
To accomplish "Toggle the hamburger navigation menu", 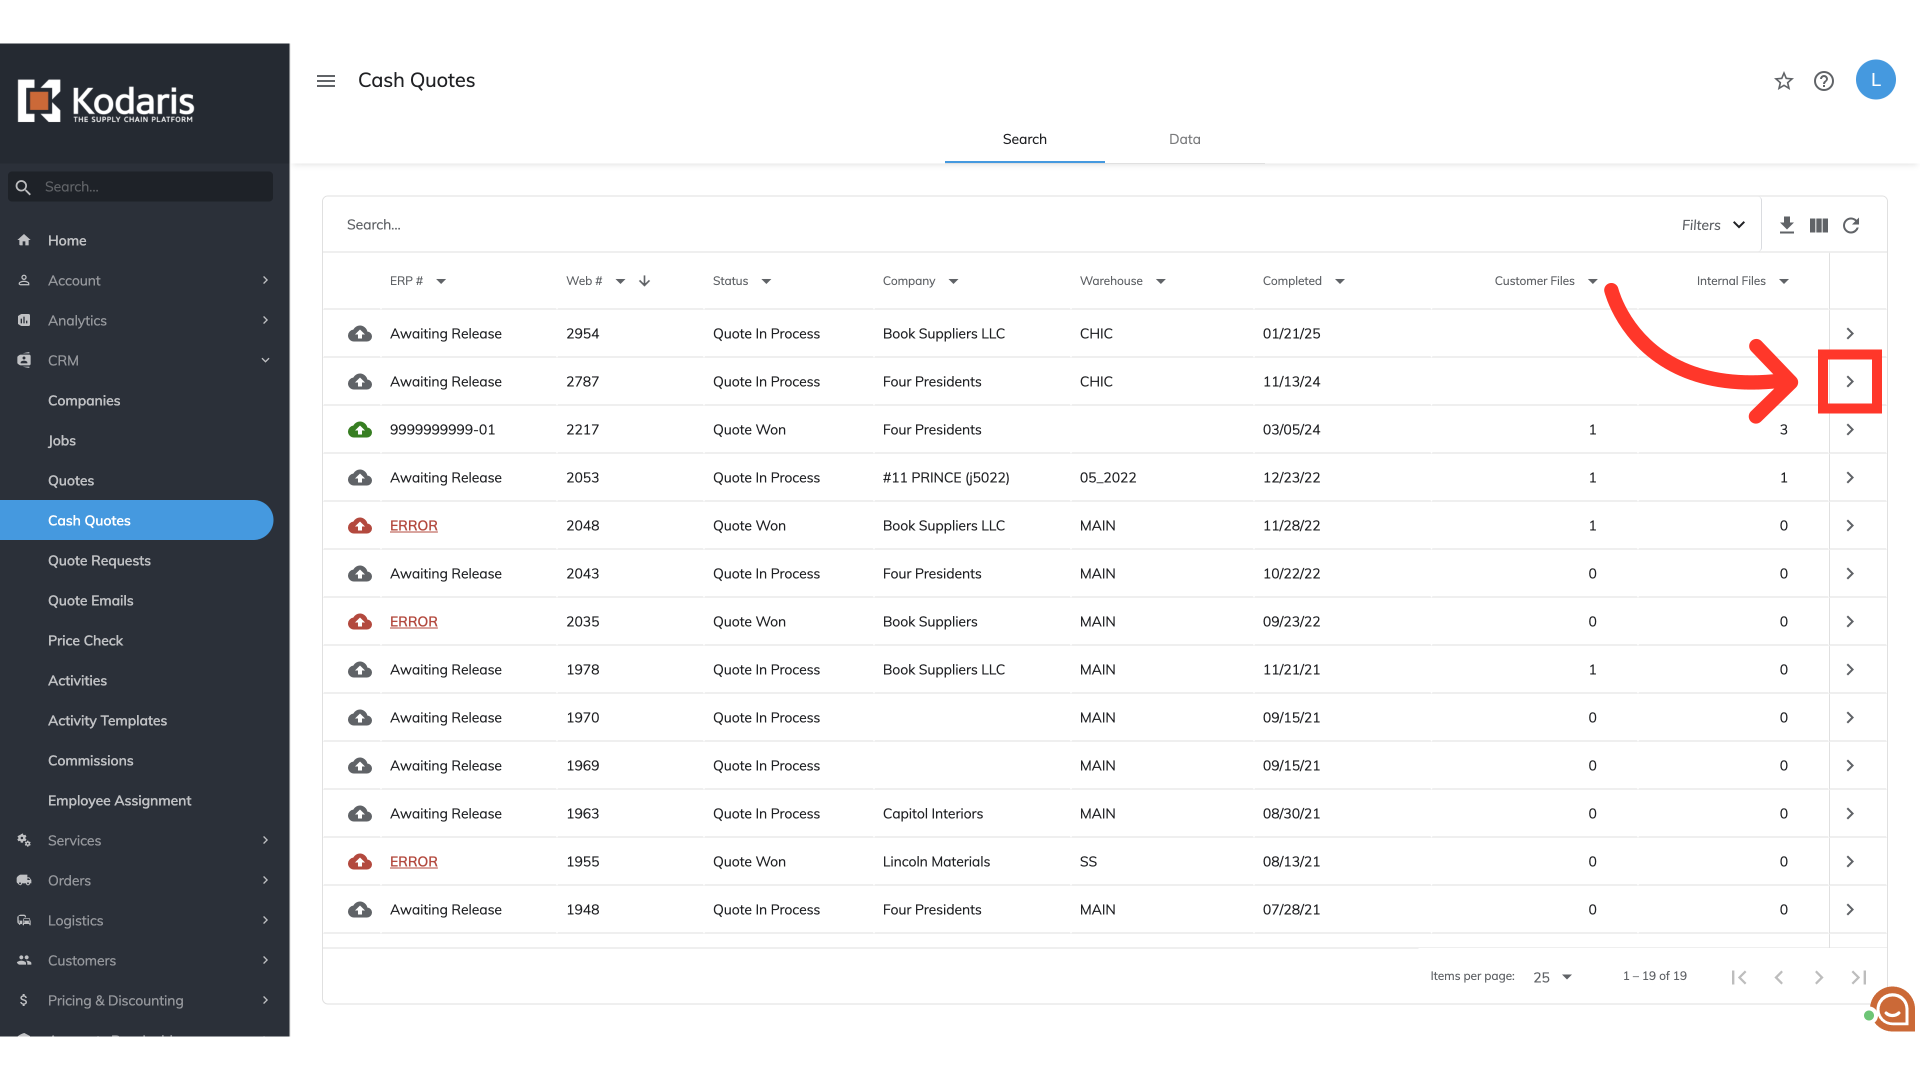I will 326,81.
